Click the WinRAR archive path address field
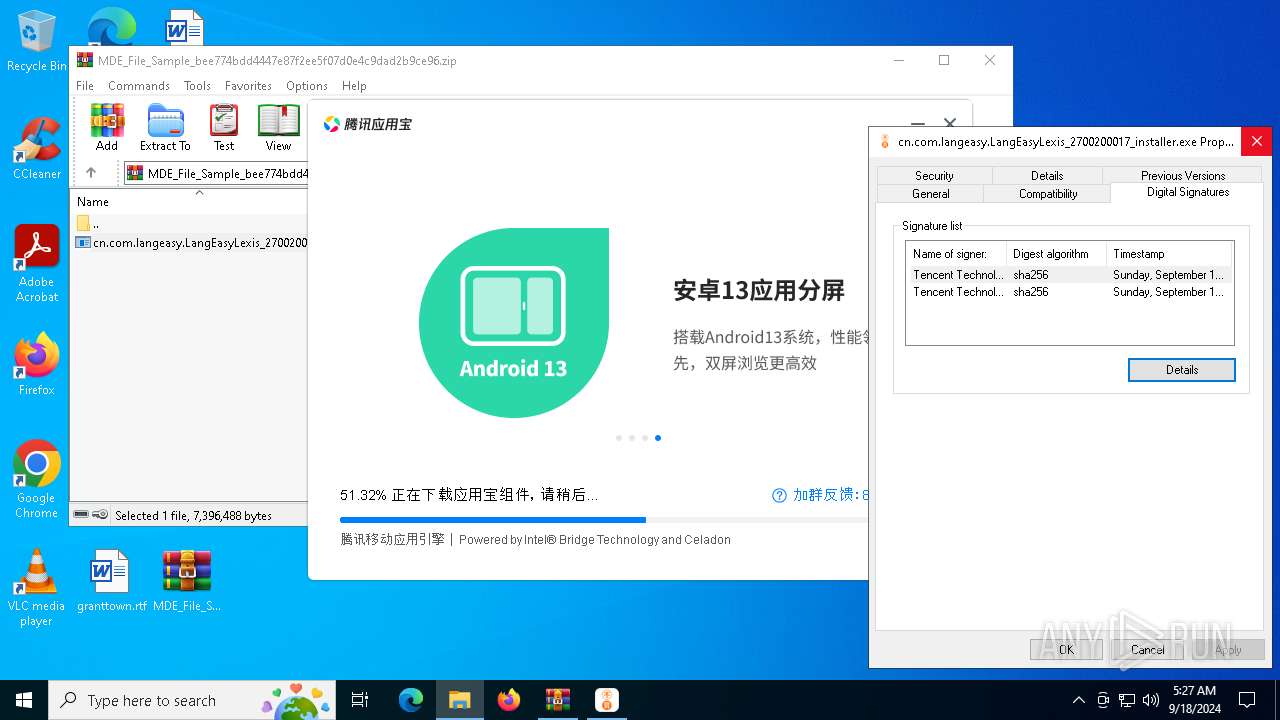1280x720 pixels. coord(217,173)
